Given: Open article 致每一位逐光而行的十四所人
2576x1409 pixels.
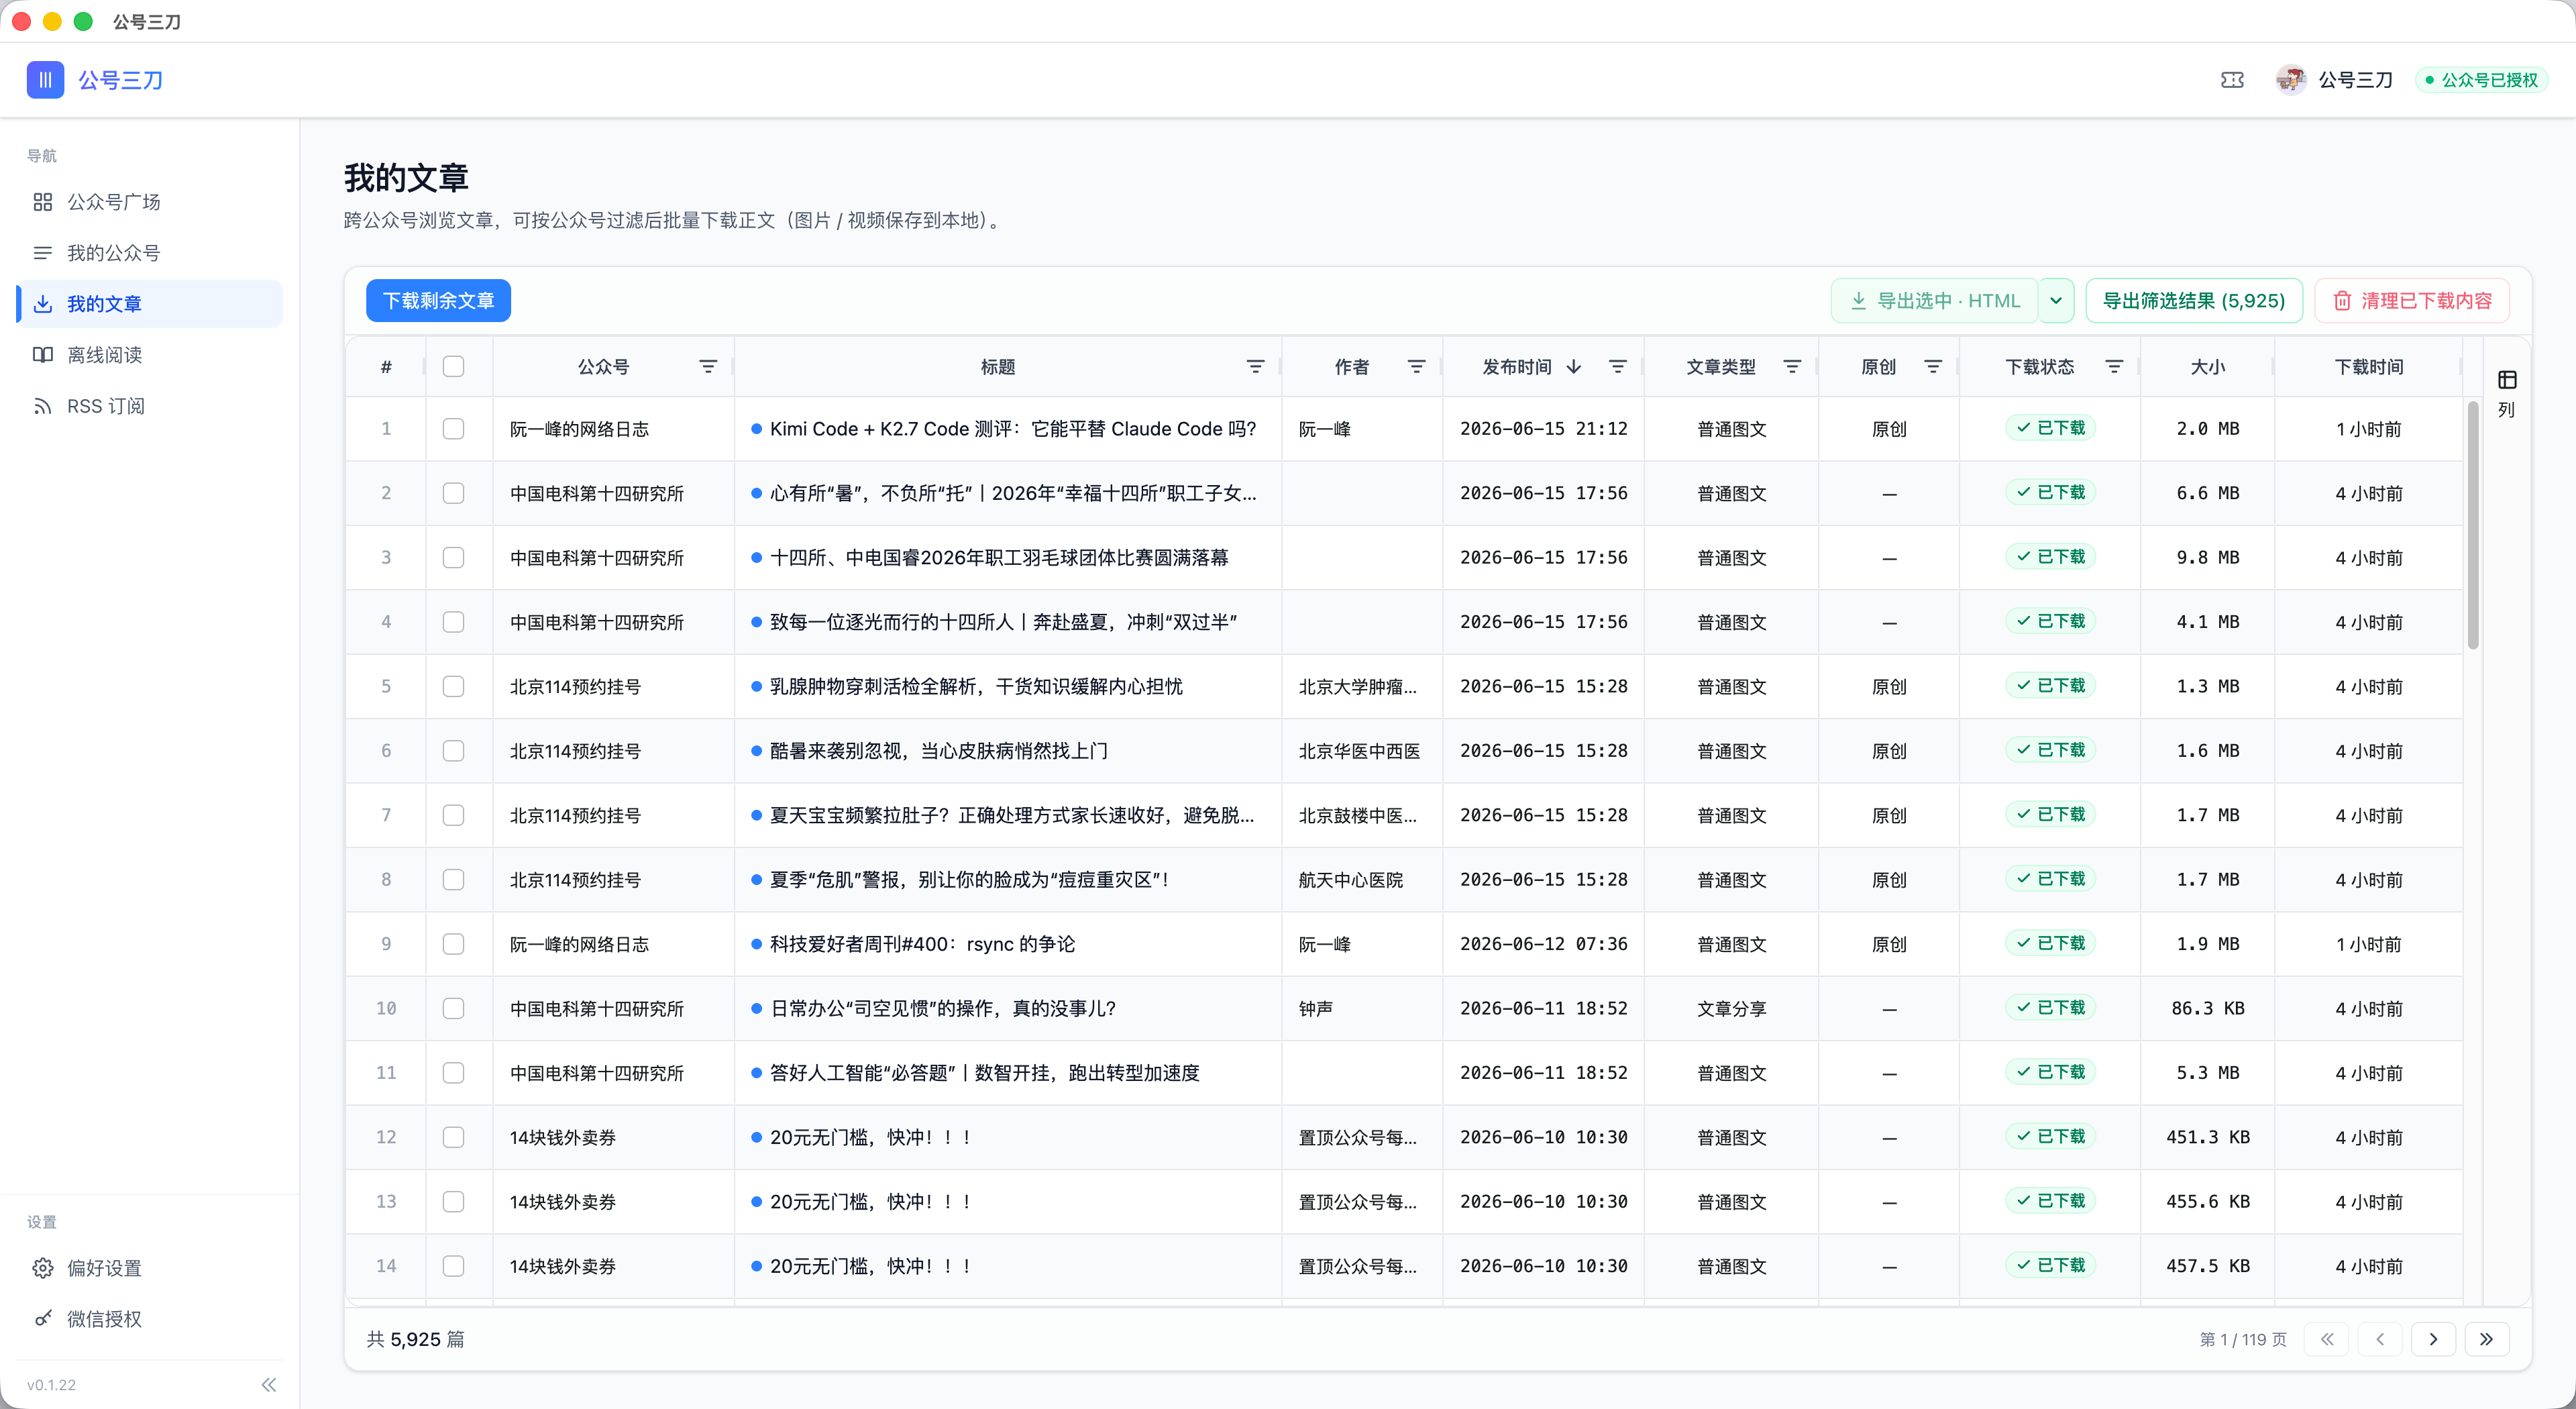Looking at the screenshot, I should [x=1004, y=622].
